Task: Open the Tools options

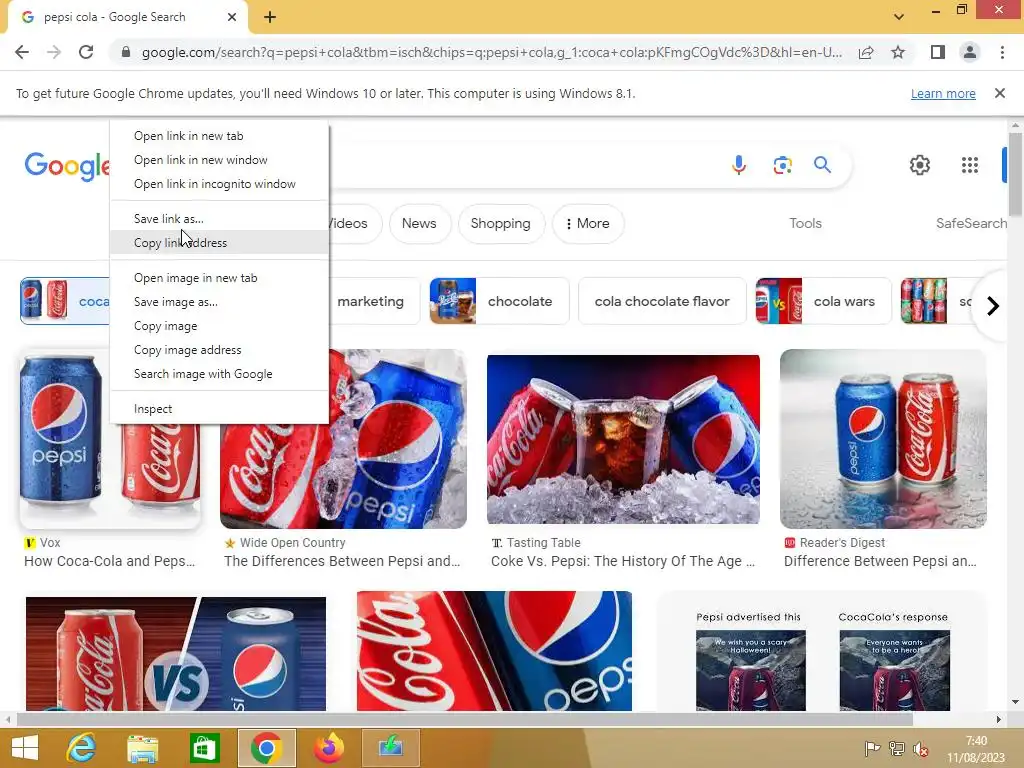Action: 805,223
